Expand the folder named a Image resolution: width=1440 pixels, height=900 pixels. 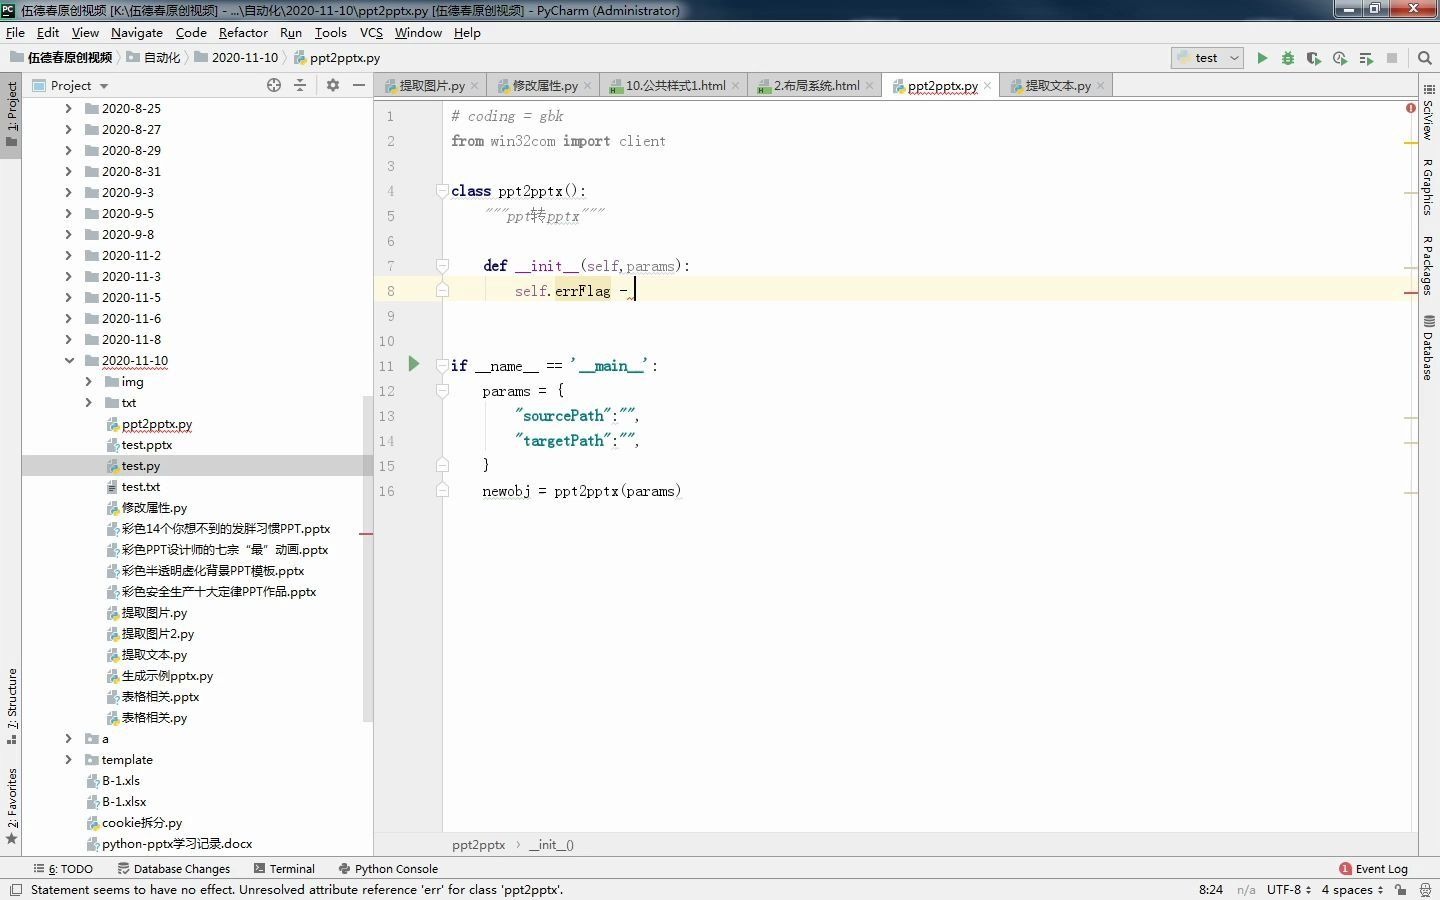(x=69, y=738)
